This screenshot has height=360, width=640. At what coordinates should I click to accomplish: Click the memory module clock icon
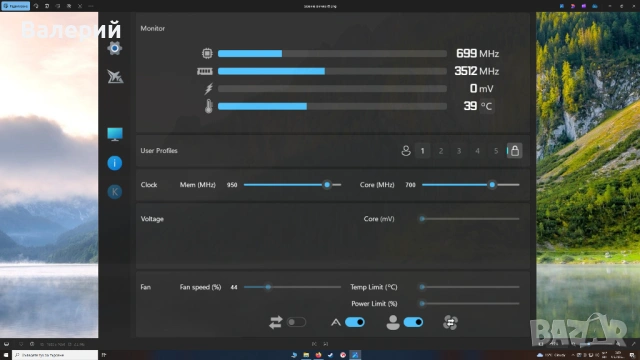[205, 71]
